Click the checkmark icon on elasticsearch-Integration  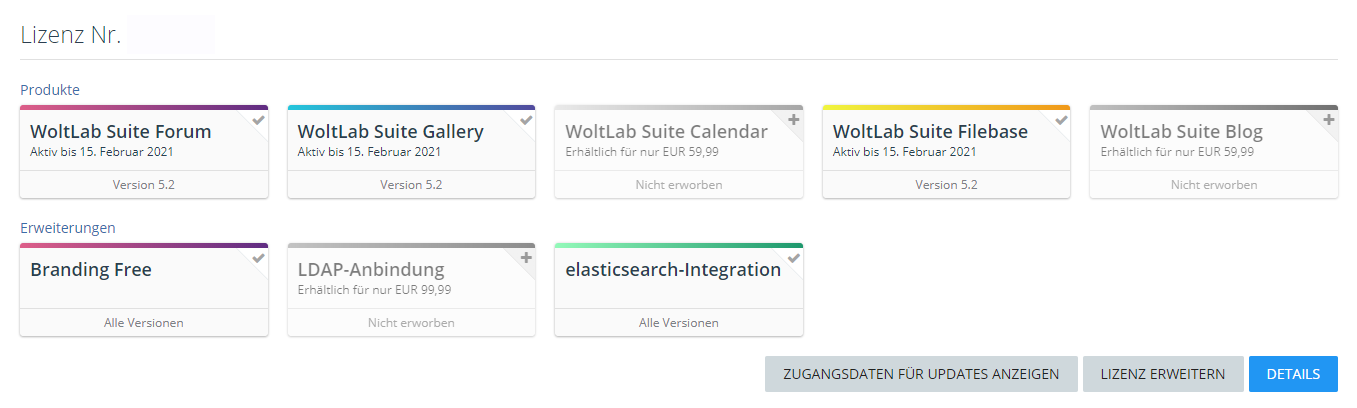[794, 258]
